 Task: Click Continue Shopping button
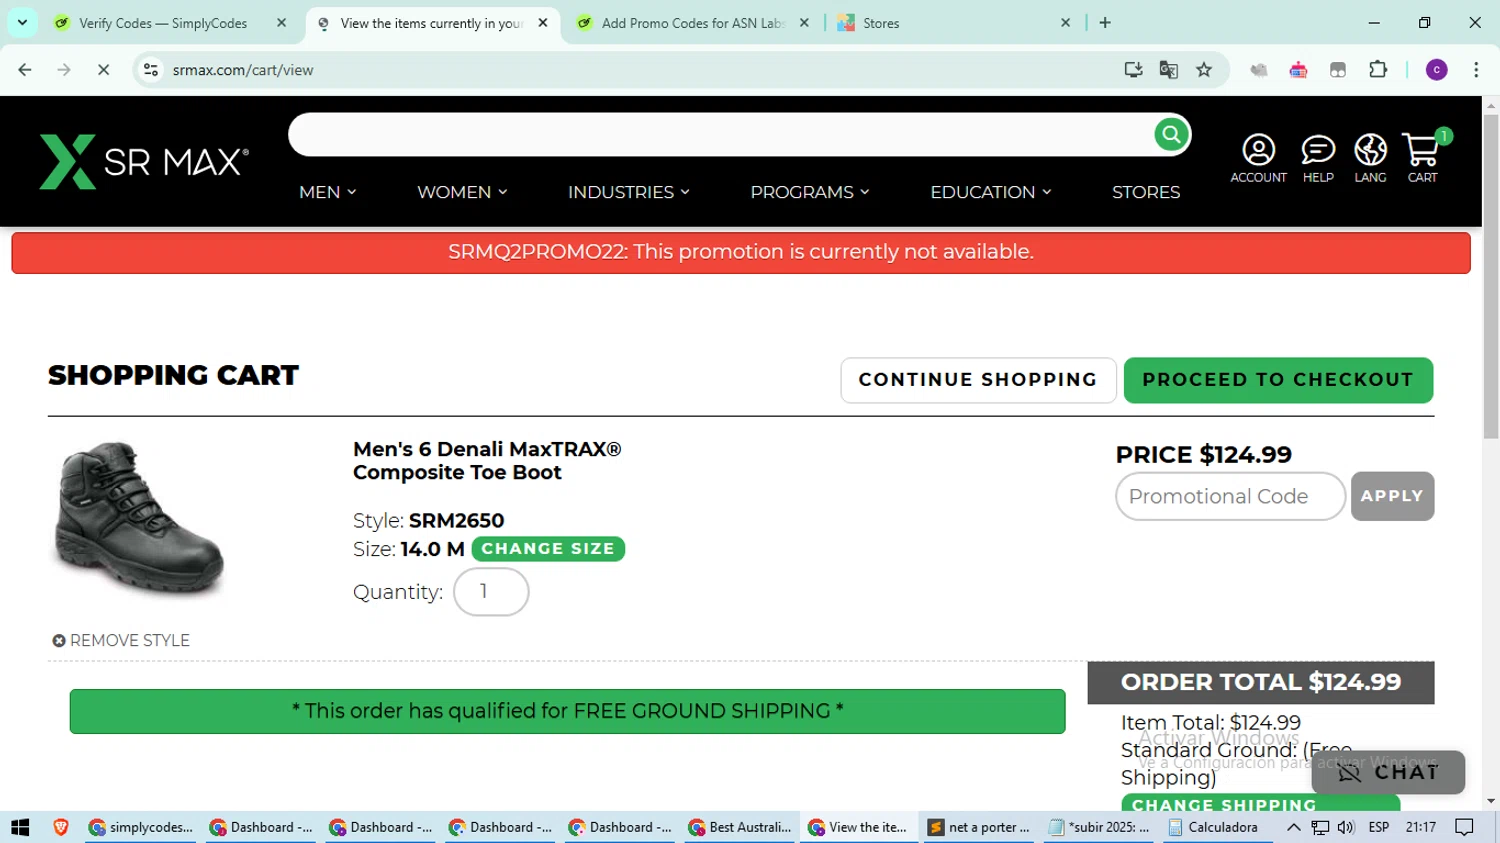[x=978, y=380]
